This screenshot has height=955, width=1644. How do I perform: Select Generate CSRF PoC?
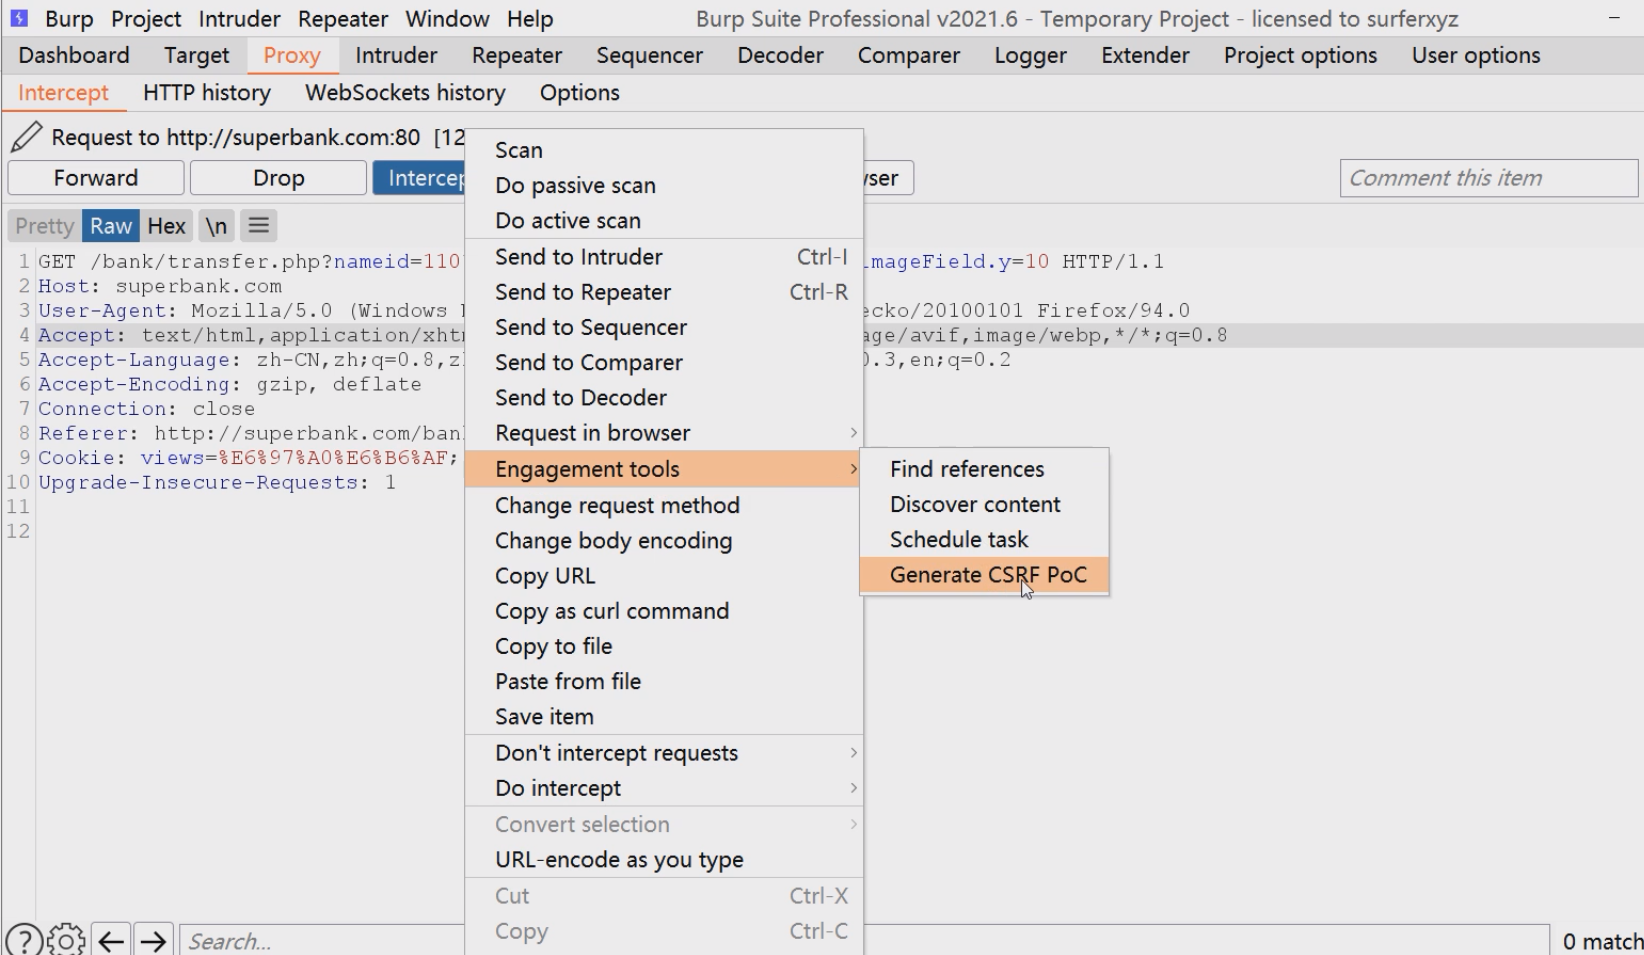pos(984,575)
